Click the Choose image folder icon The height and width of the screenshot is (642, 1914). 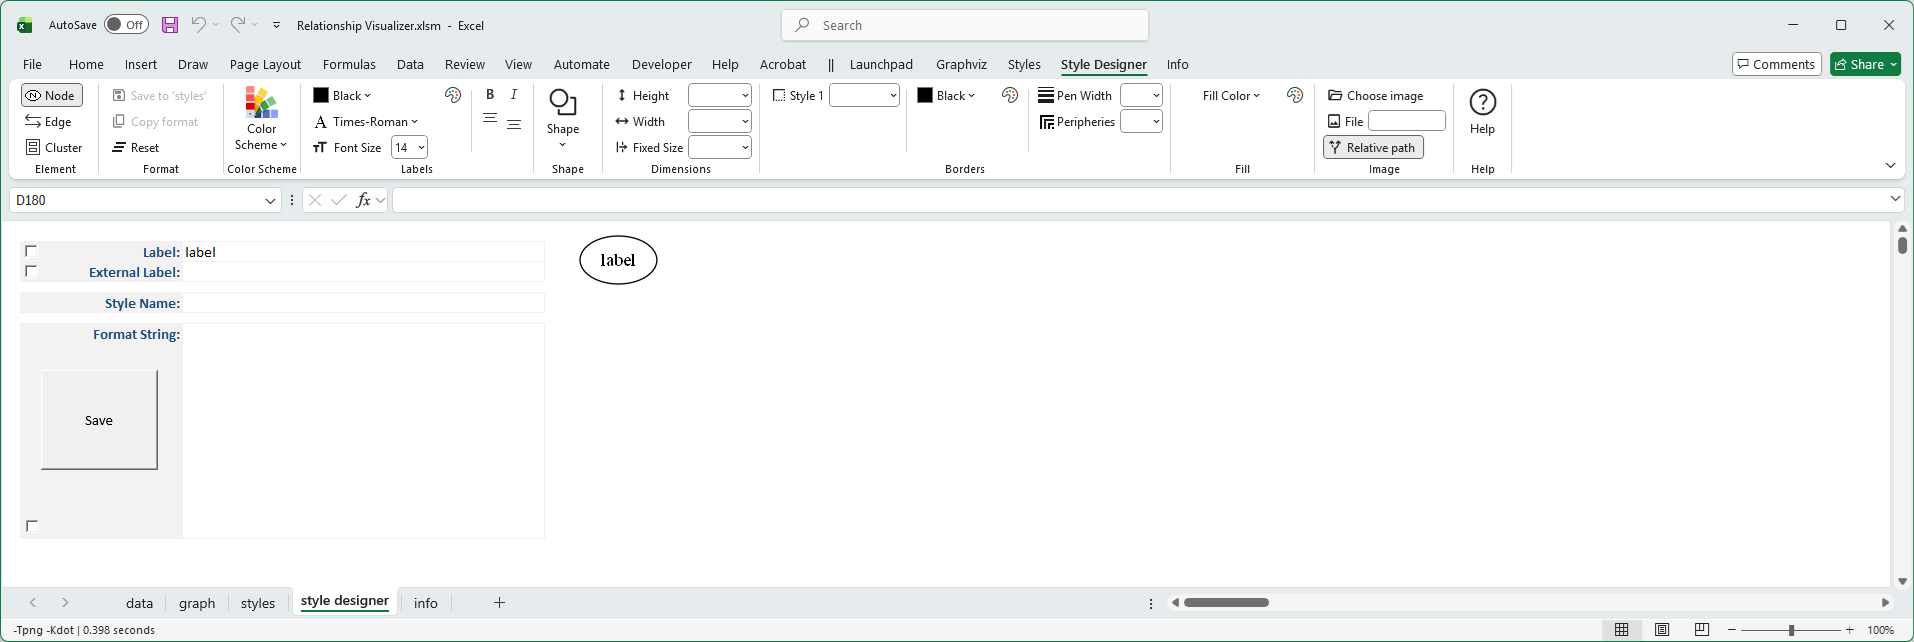click(1335, 96)
